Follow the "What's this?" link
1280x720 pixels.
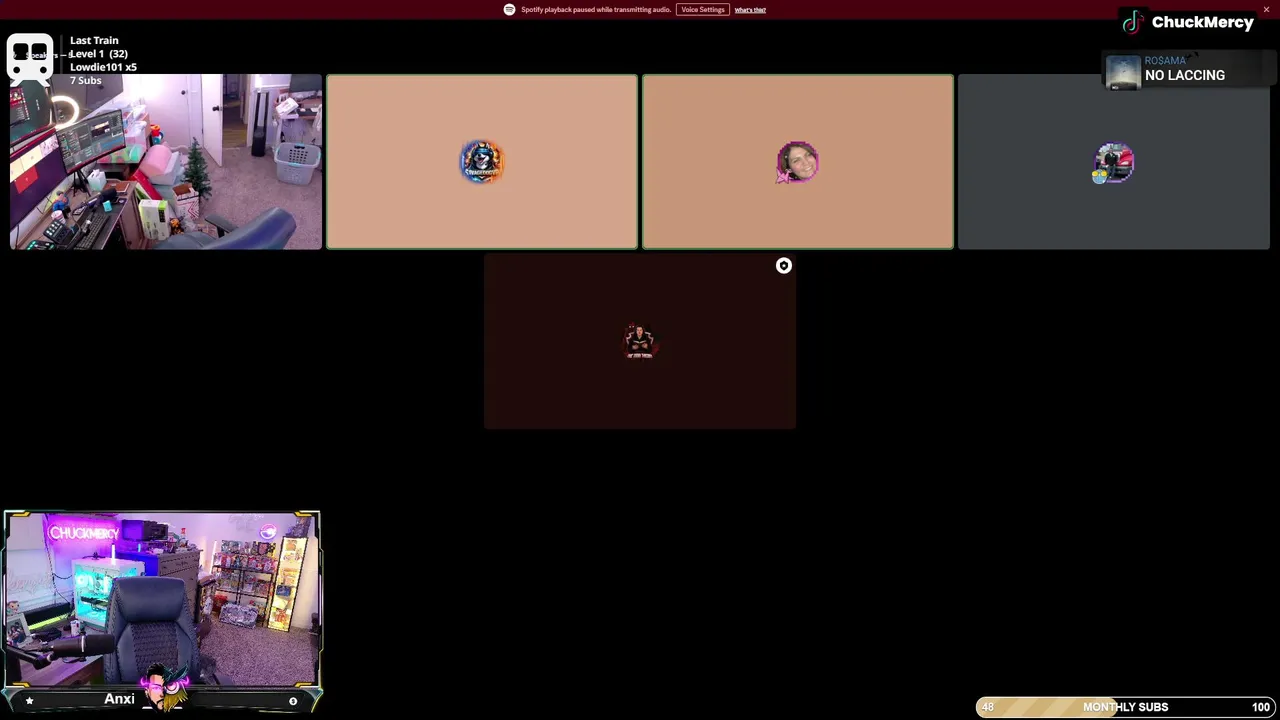point(750,10)
